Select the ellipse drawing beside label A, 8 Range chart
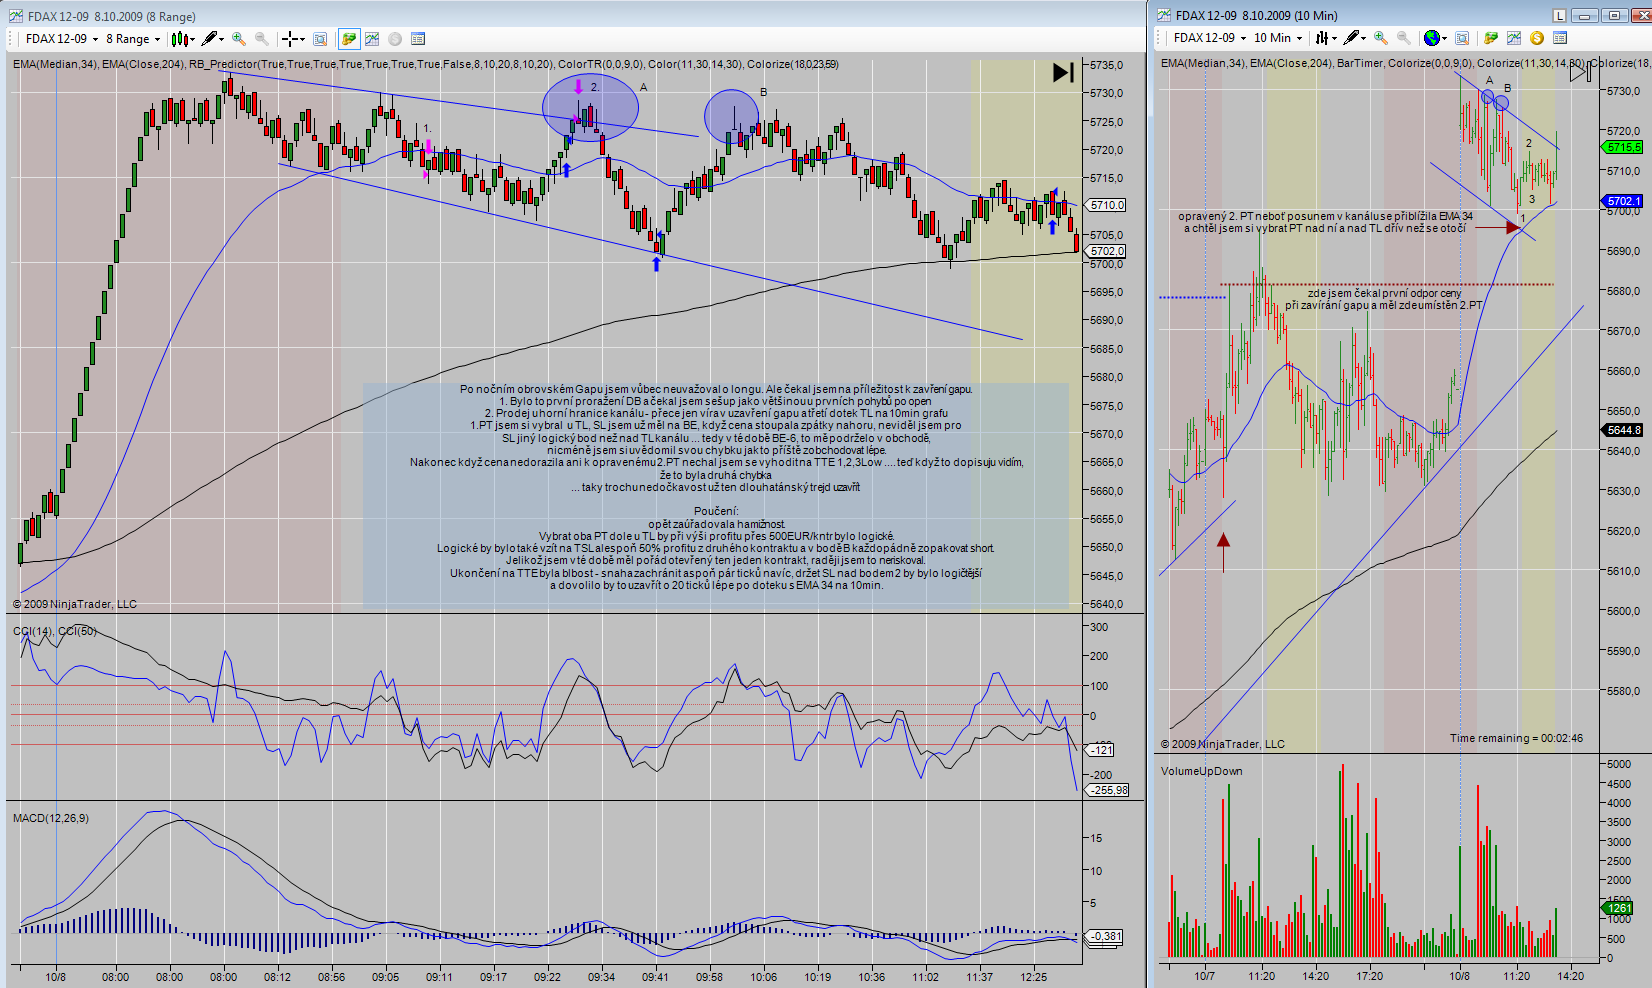The image size is (1652, 988). [x=590, y=106]
